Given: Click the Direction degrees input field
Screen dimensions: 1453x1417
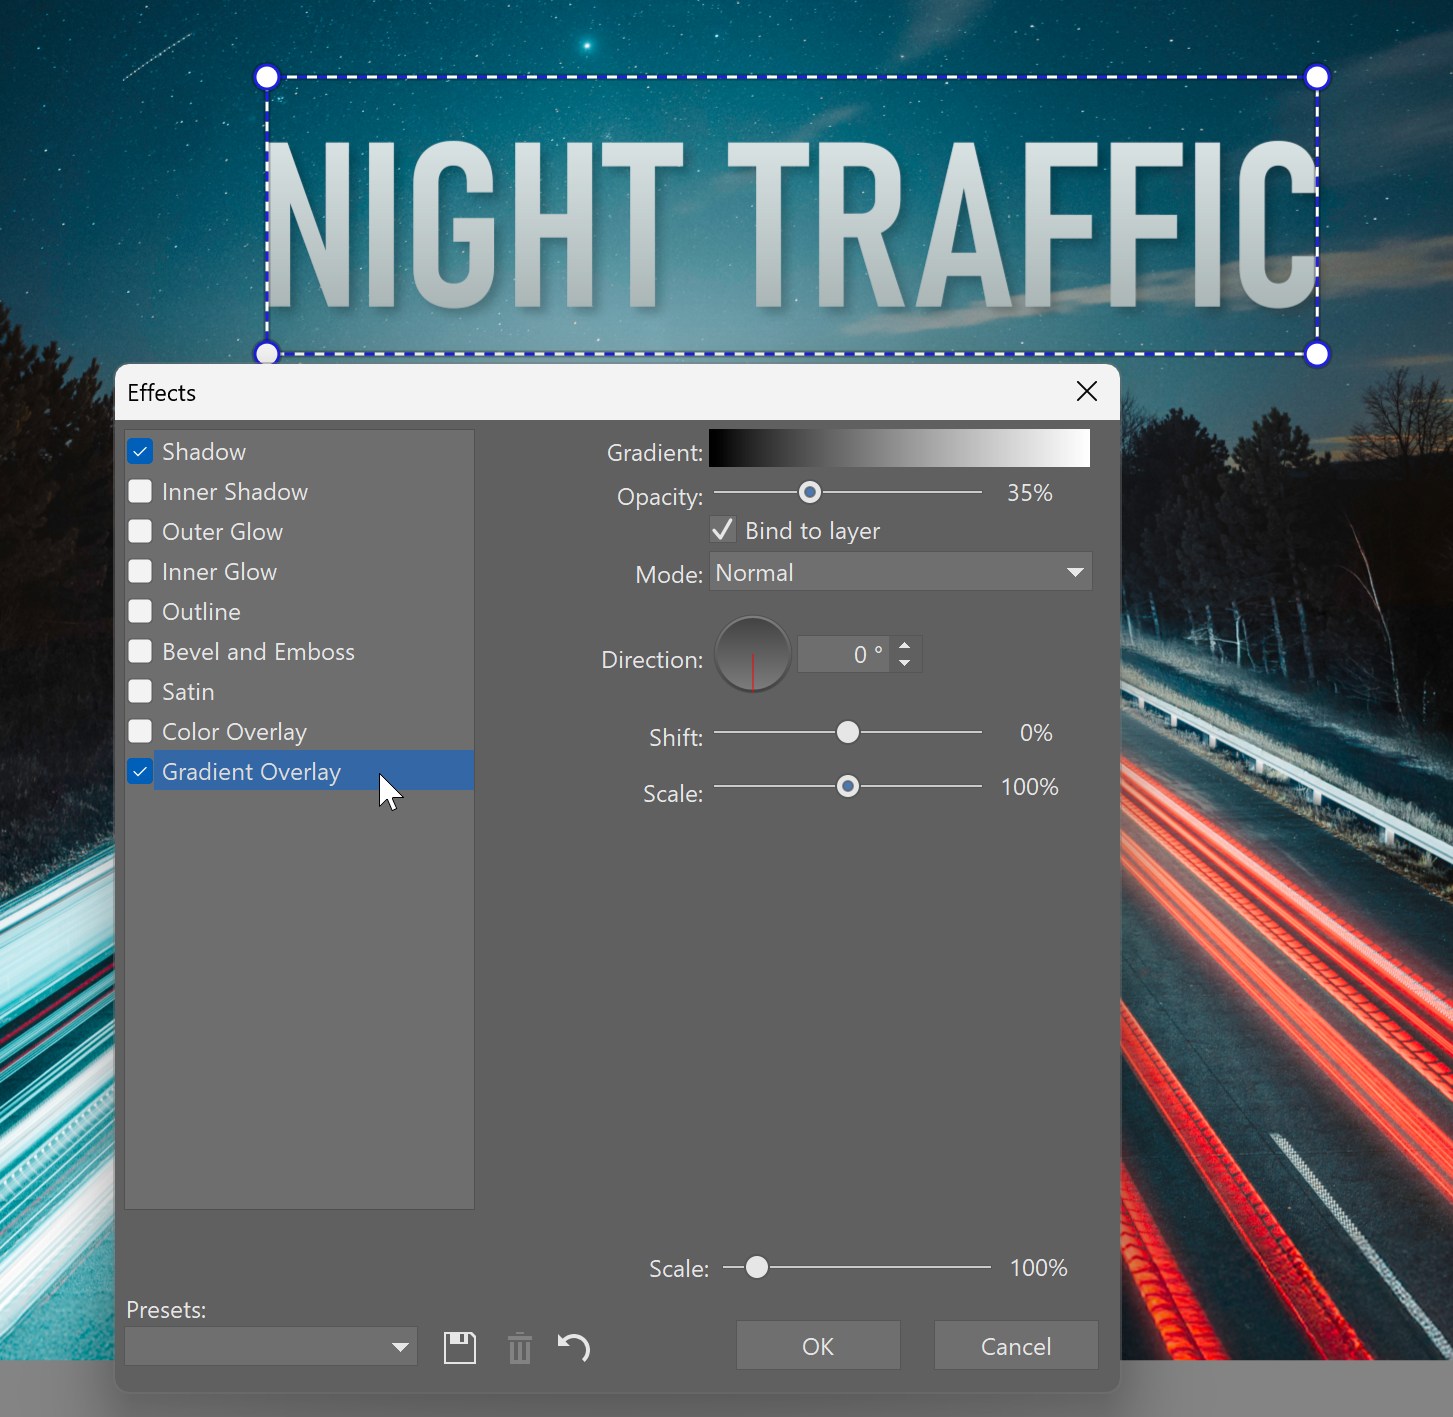Looking at the screenshot, I should pos(843,655).
